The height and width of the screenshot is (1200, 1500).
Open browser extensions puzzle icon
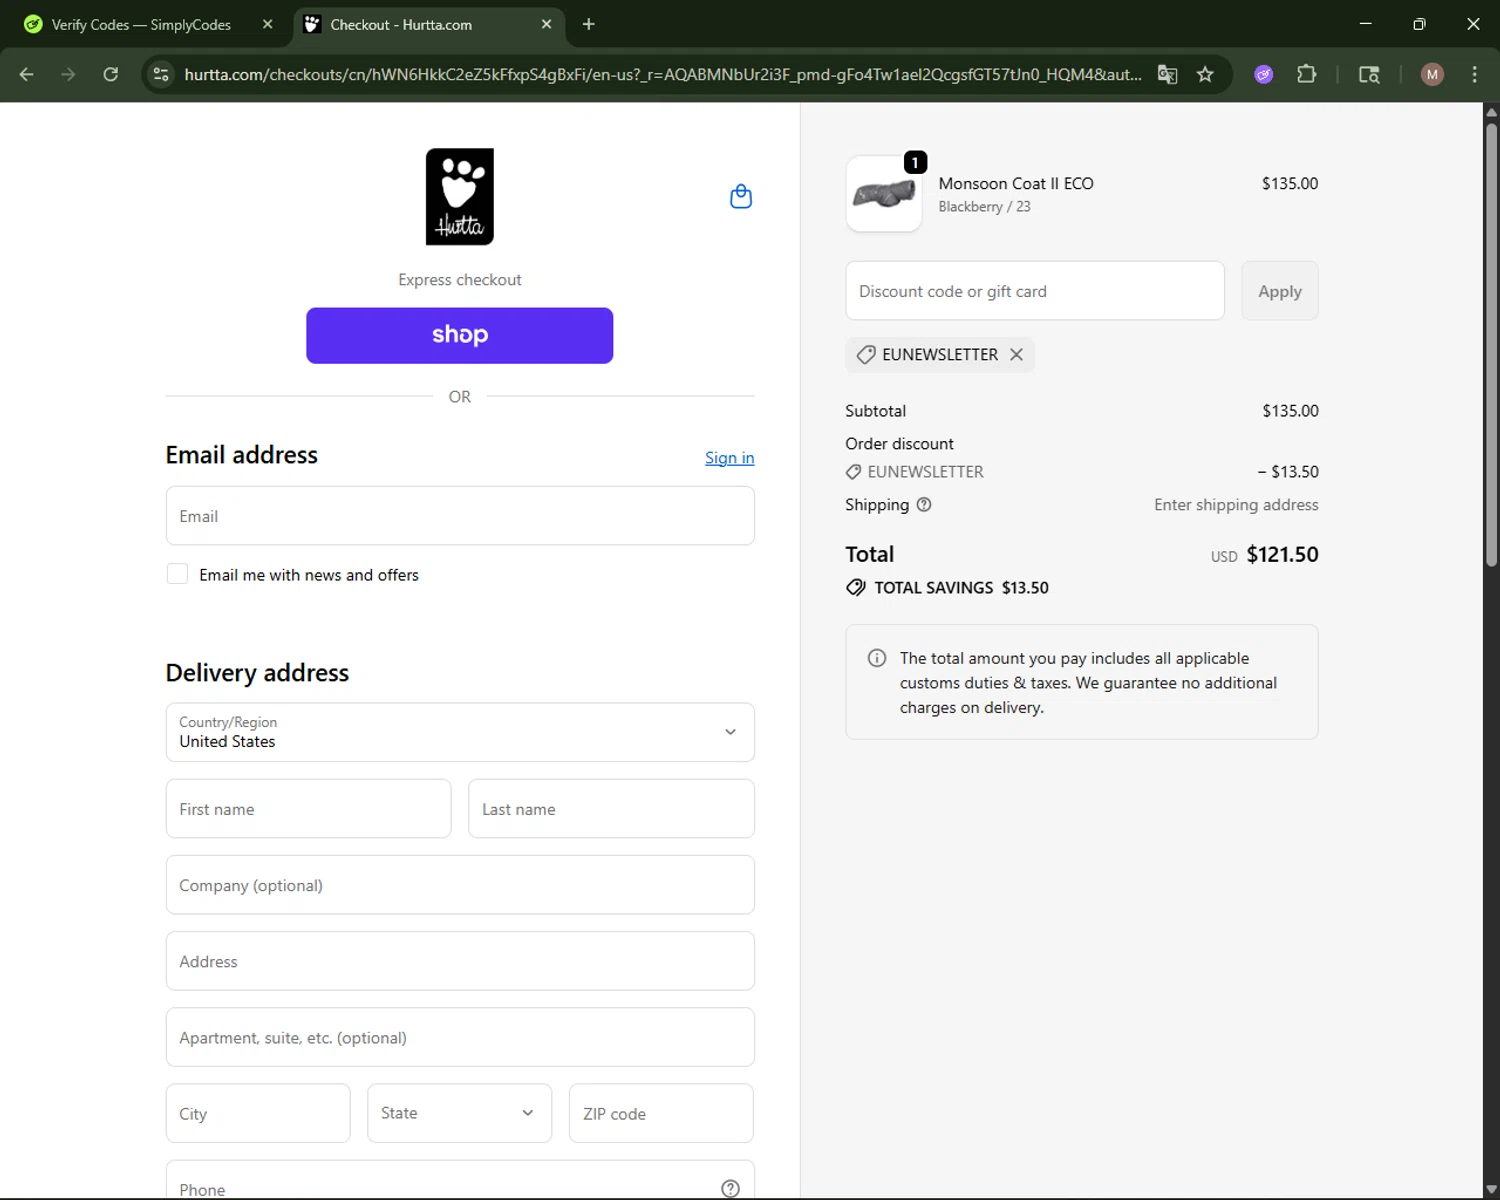(x=1306, y=74)
